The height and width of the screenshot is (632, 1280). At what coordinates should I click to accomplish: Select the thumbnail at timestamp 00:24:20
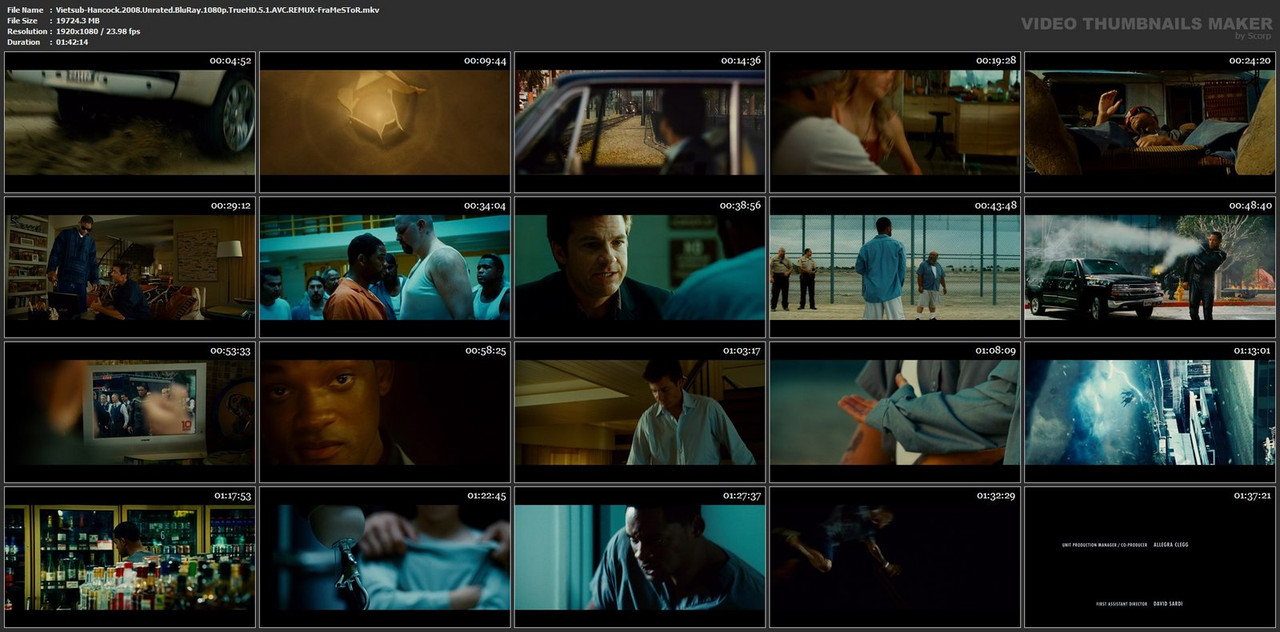pyautogui.click(x=1150, y=121)
